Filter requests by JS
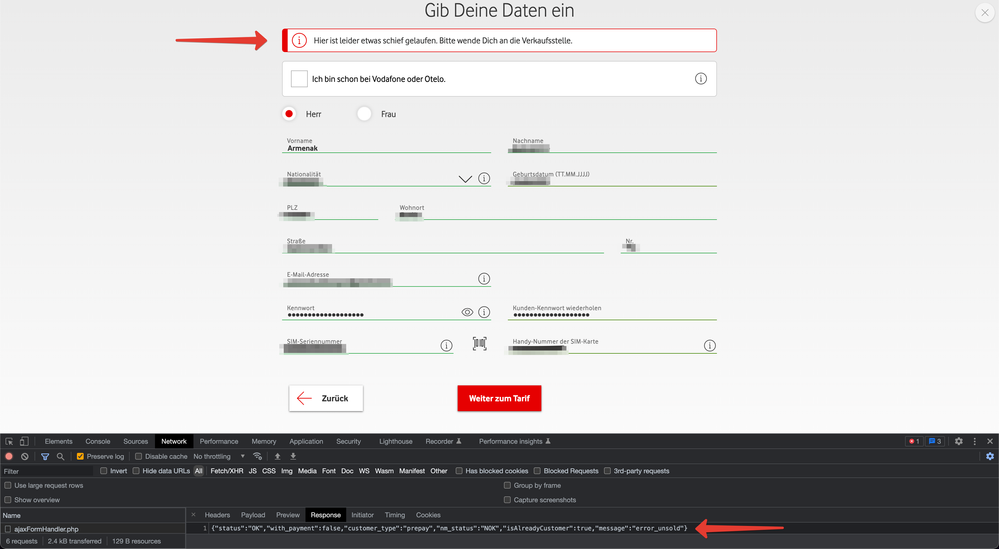This screenshot has width=999, height=549. [x=253, y=471]
